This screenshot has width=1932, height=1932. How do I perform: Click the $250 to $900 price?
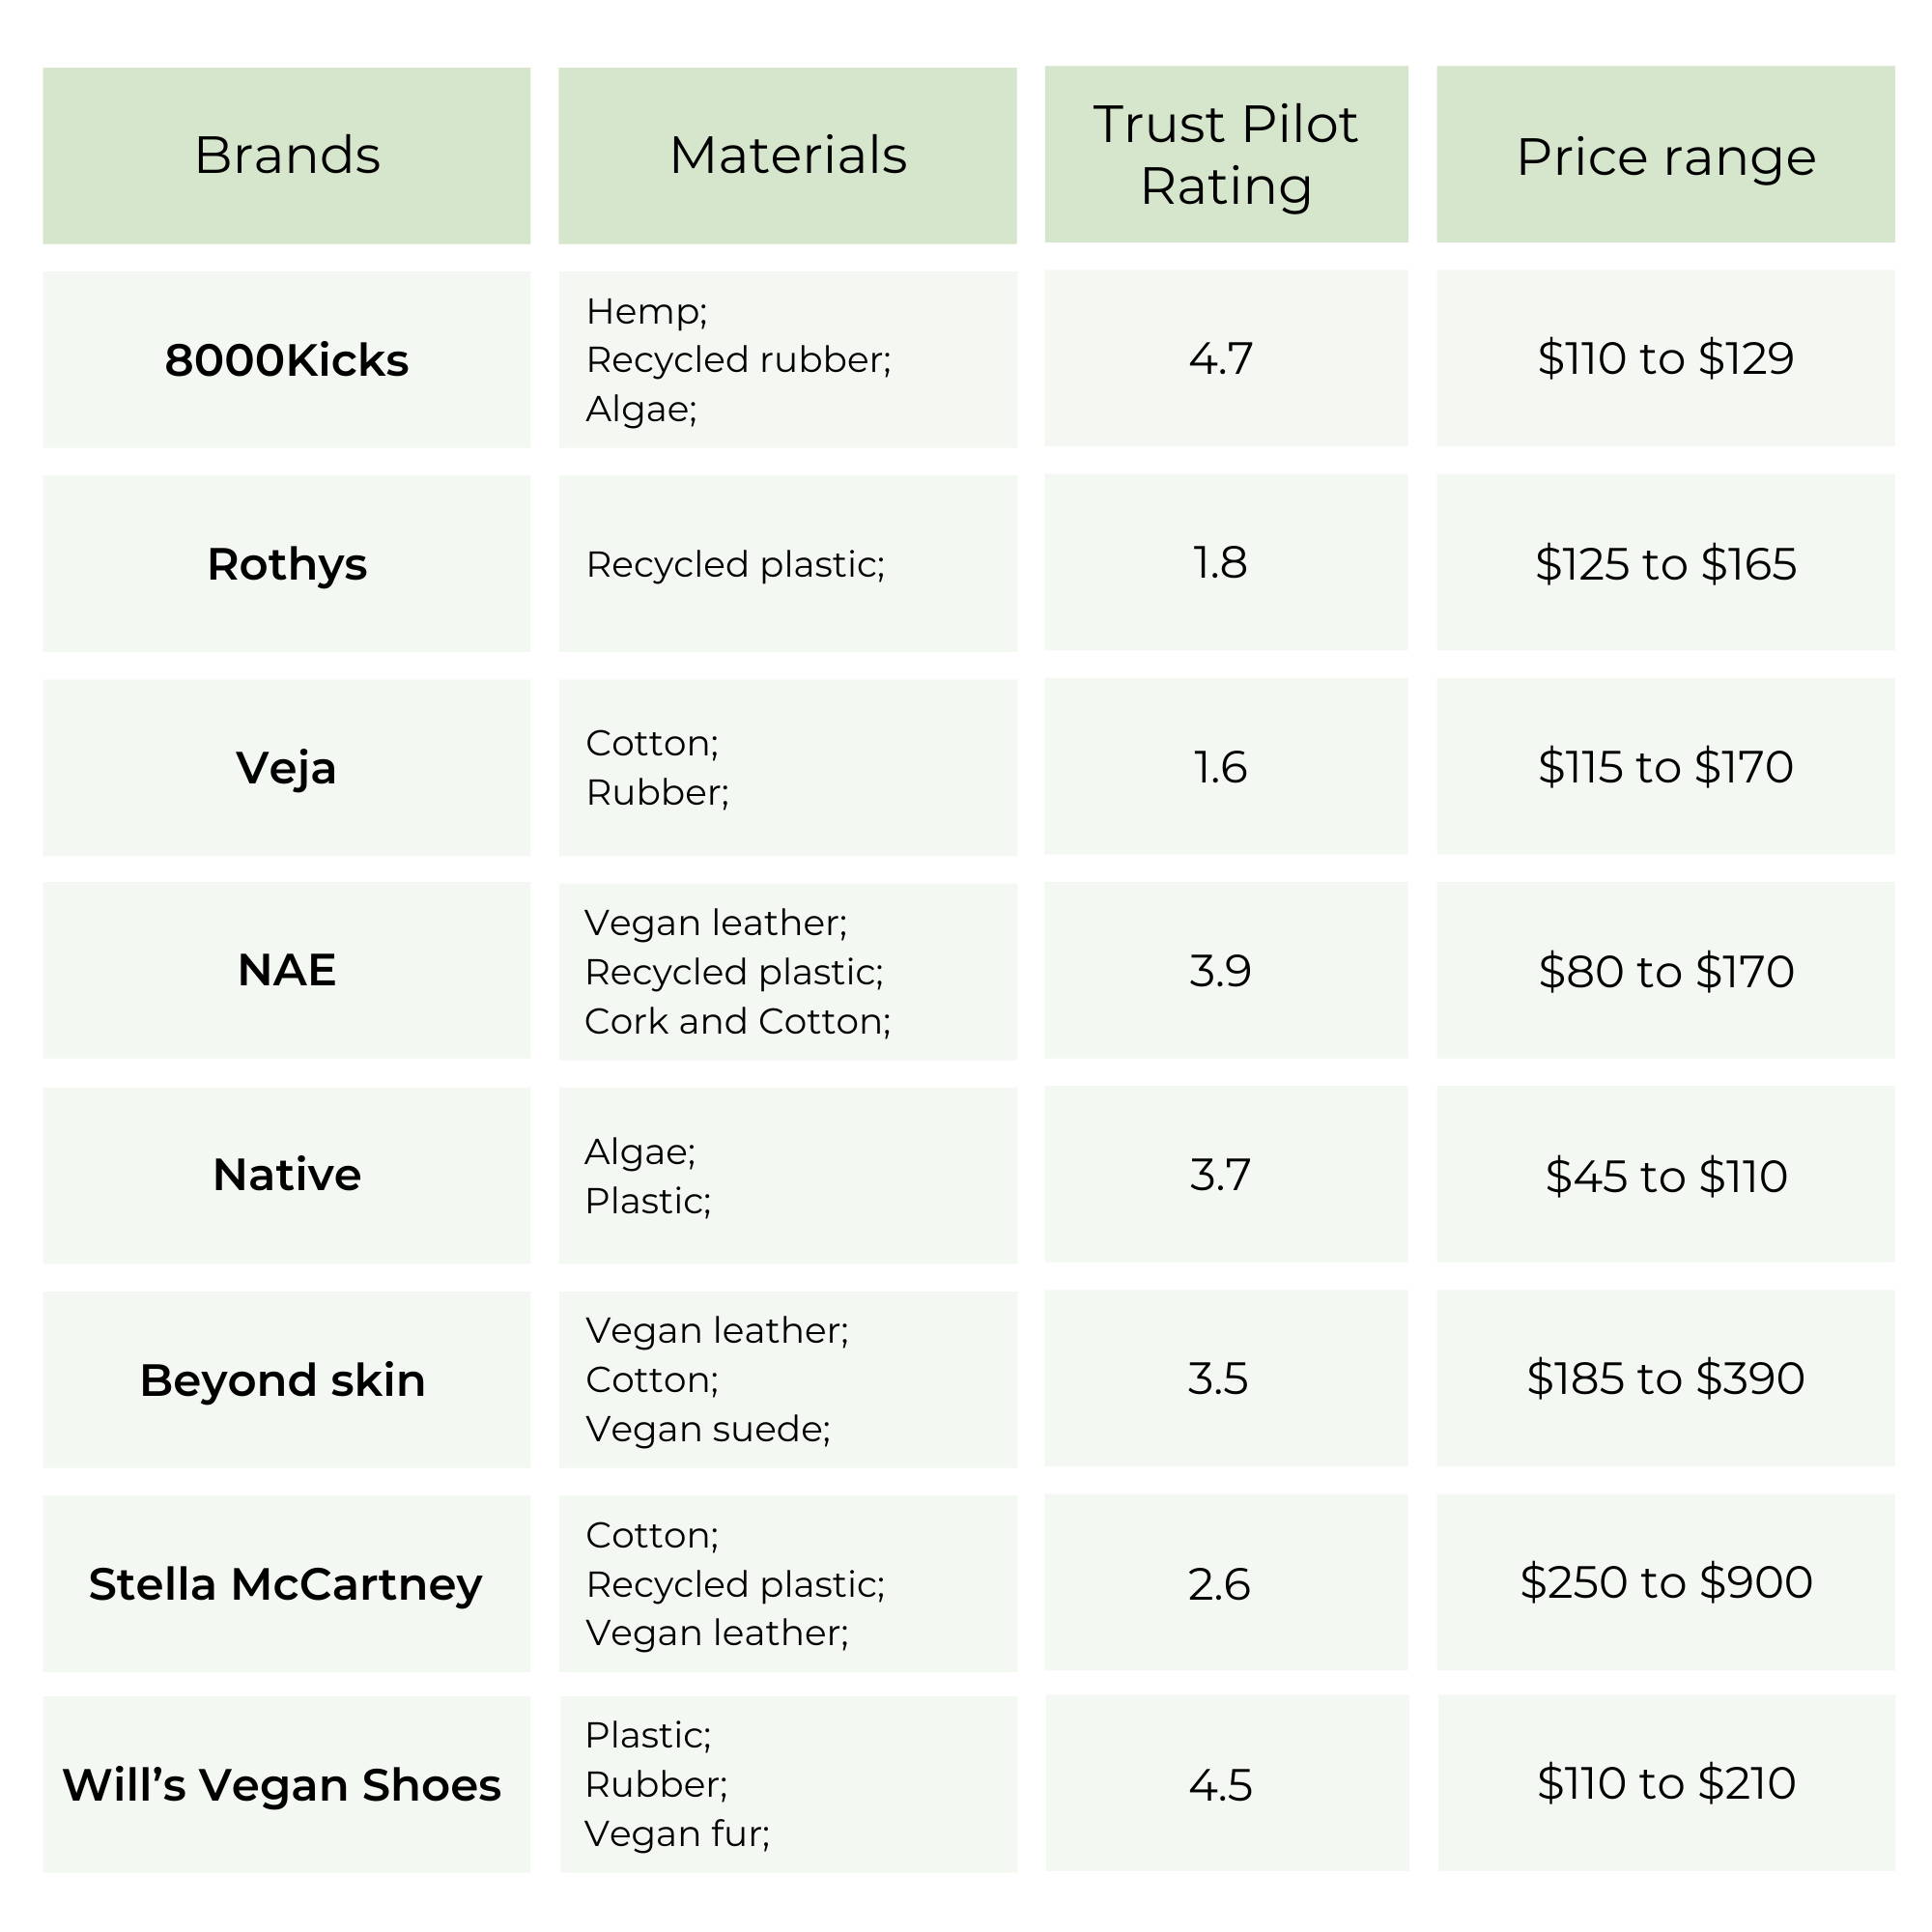click(x=1665, y=1582)
